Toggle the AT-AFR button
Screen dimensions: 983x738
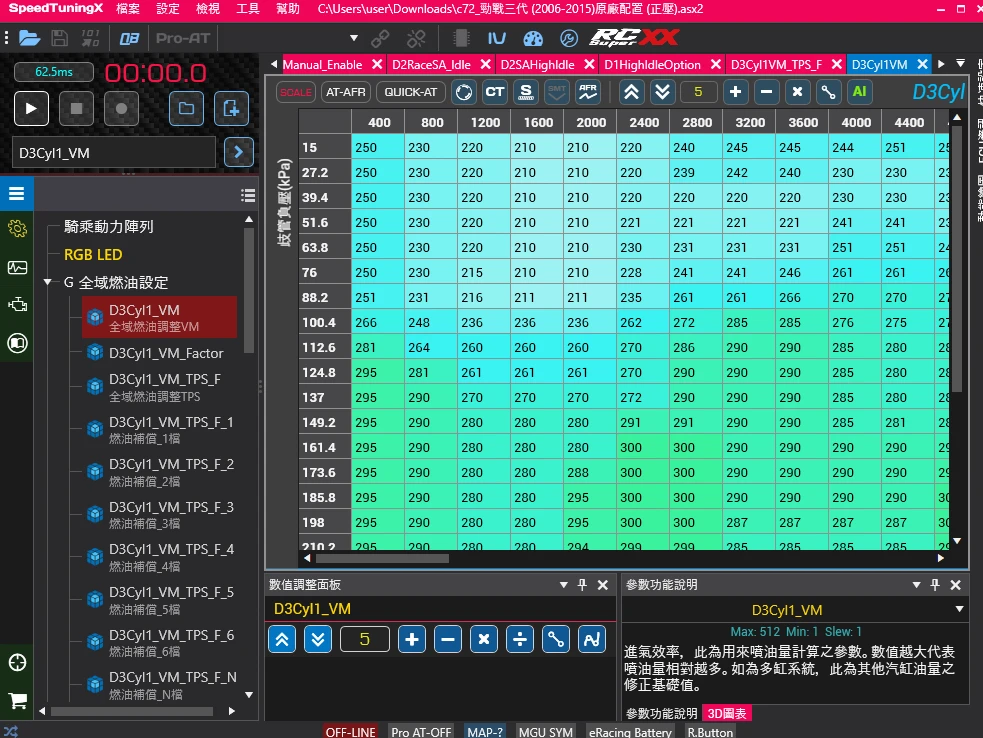(345, 92)
